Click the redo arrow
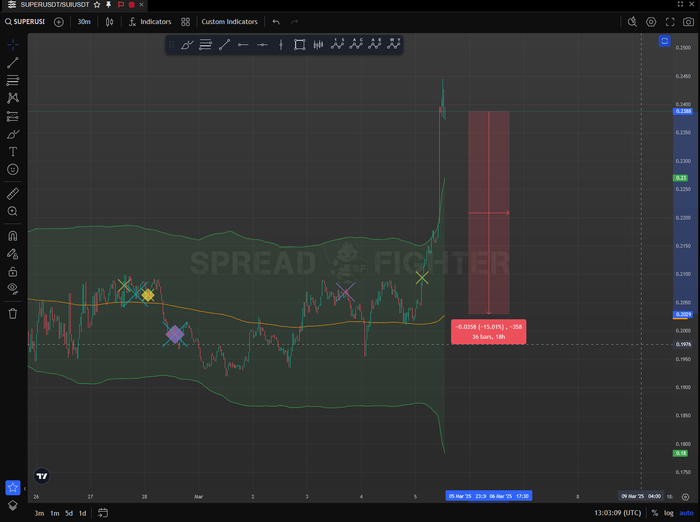This screenshot has width=700, height=522. pos(294,21)
